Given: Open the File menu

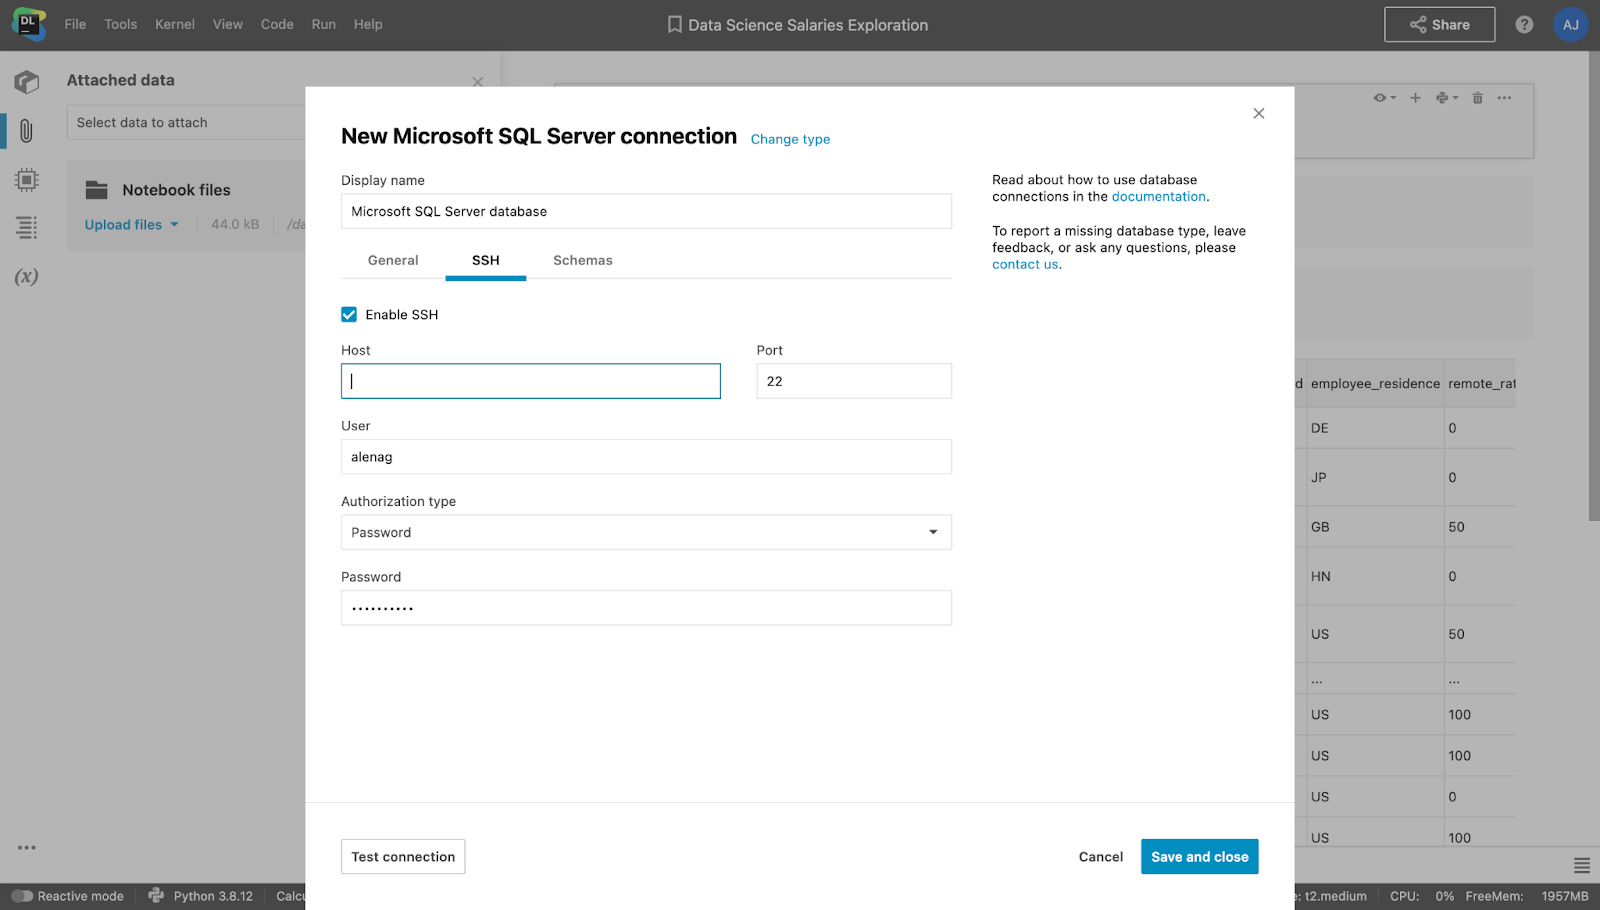Looking at the screenshot, I should tap(75, 24).
